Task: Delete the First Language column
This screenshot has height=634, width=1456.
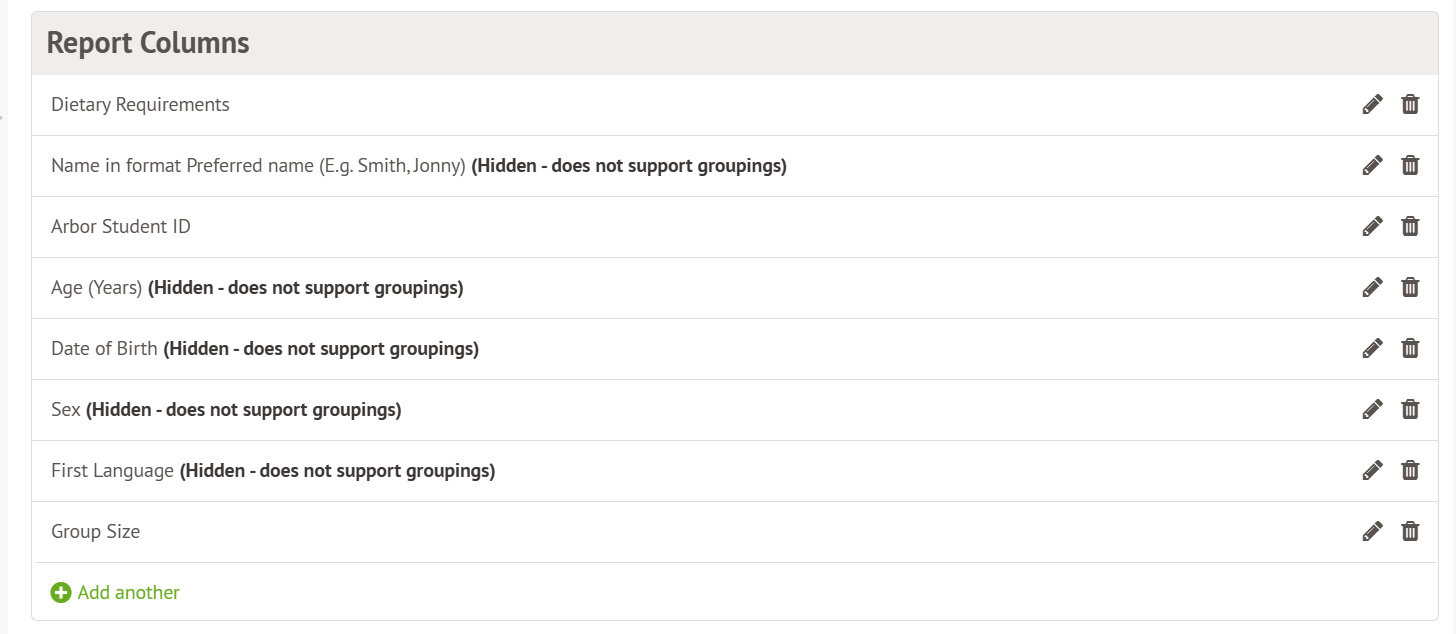Action: [x=1410, y=470]
